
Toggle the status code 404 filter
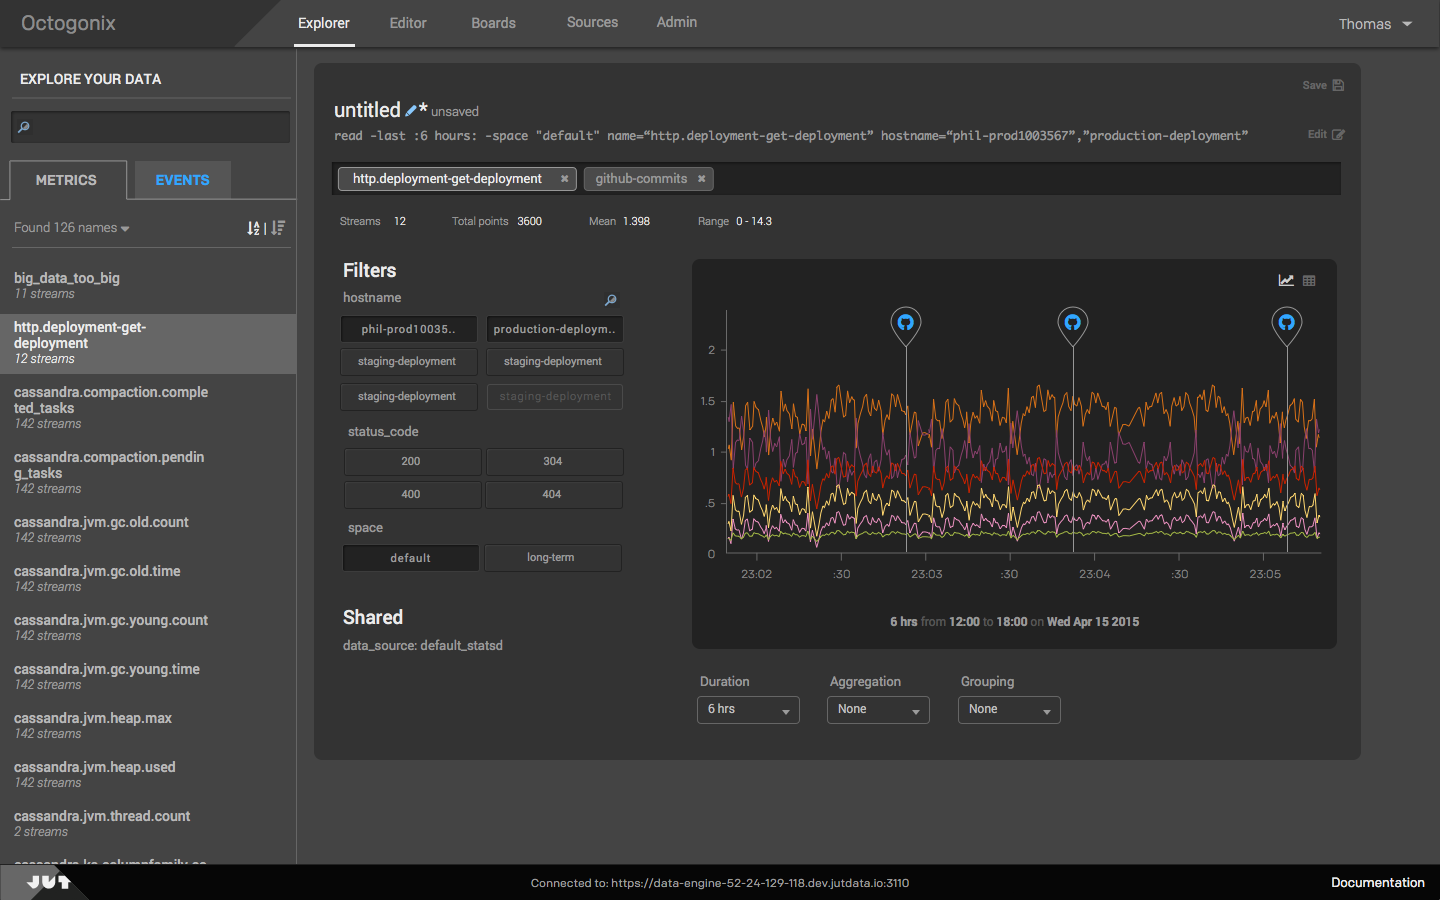point(553,495)
